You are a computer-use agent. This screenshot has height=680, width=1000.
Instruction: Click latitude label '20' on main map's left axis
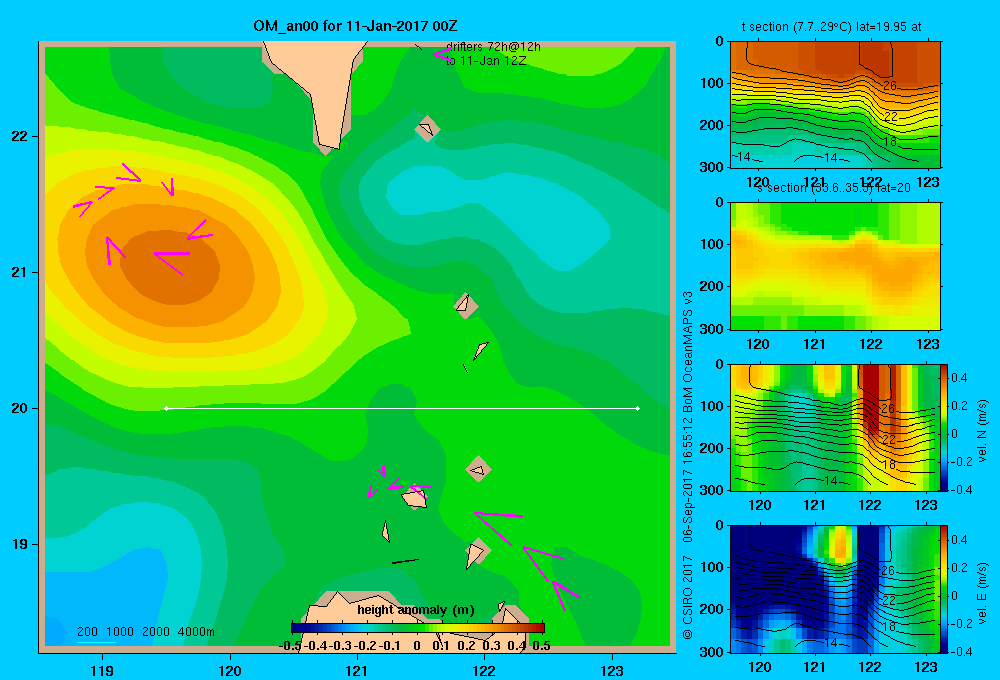(x=20, y=408)
